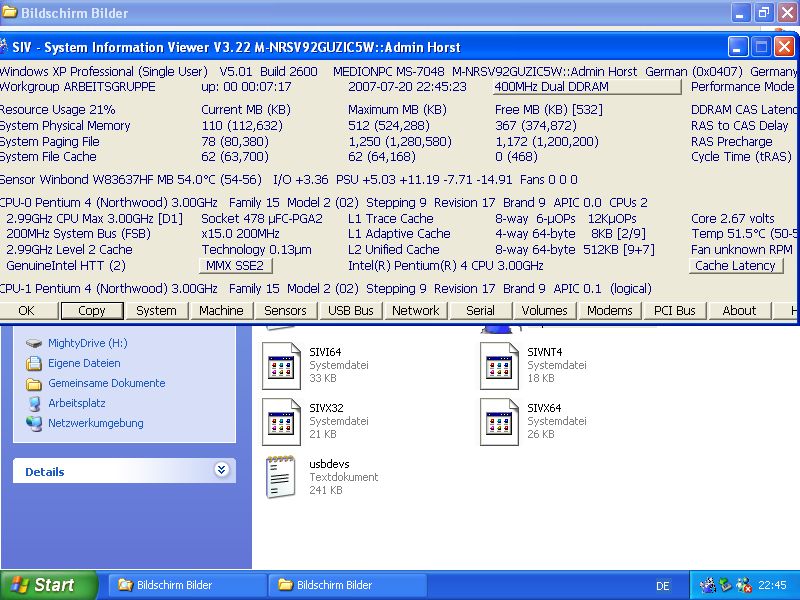800x600 pixels.
Task: Click the DE language indicator
Action: click(663, 586)
